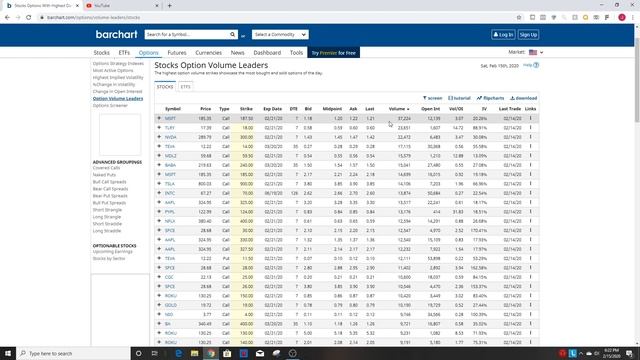Expand the NVDA row plus sign

(x=159, y=137)
